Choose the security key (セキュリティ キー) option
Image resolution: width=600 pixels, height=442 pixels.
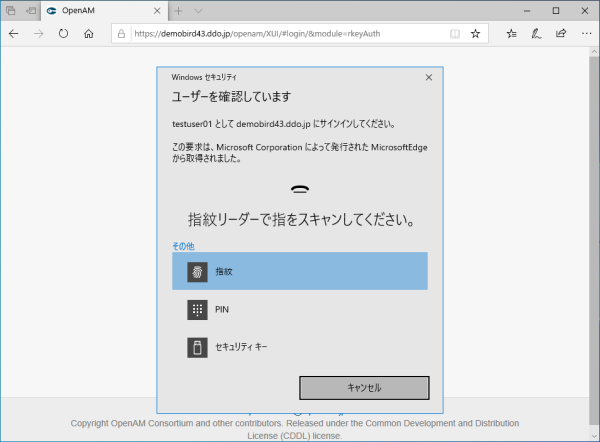pos(300,347)
